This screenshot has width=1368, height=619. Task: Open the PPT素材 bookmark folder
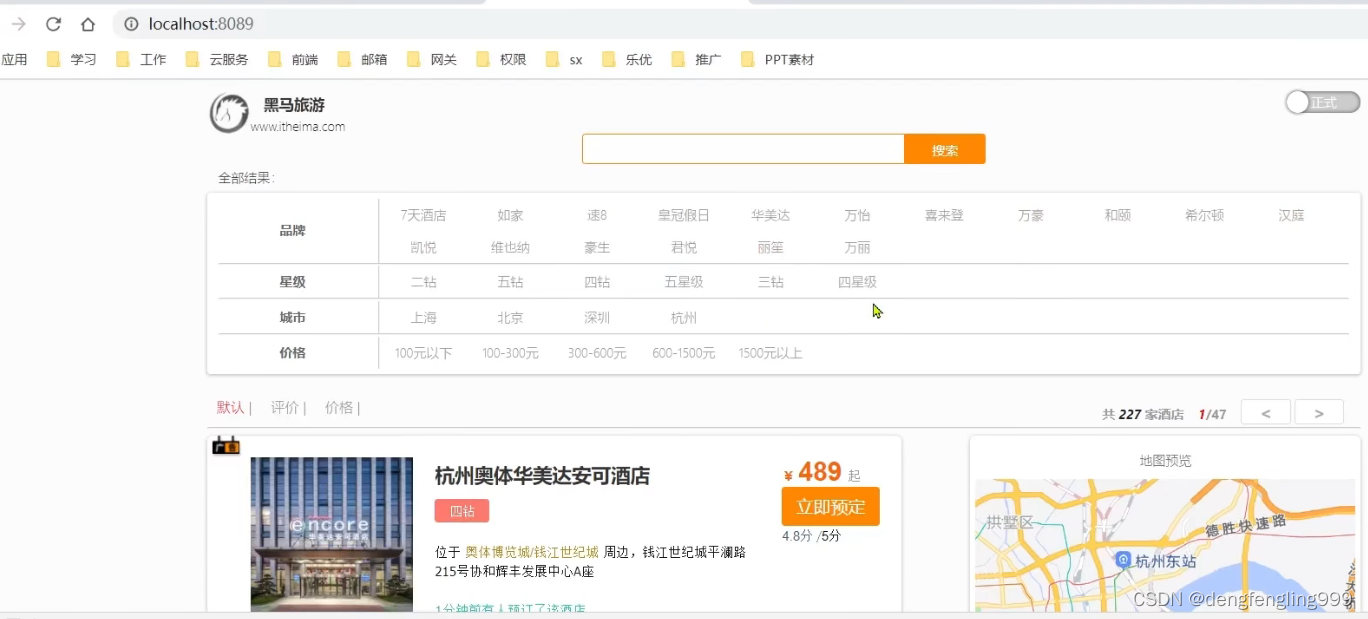(777, 60)
